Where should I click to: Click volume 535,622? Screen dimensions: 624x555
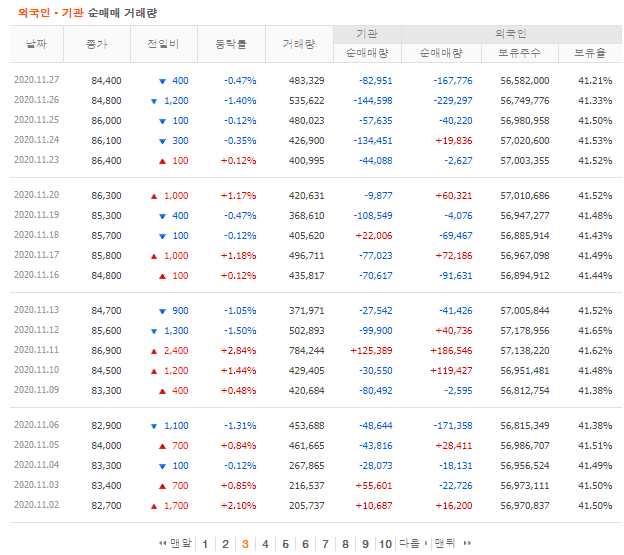[306, 101]
